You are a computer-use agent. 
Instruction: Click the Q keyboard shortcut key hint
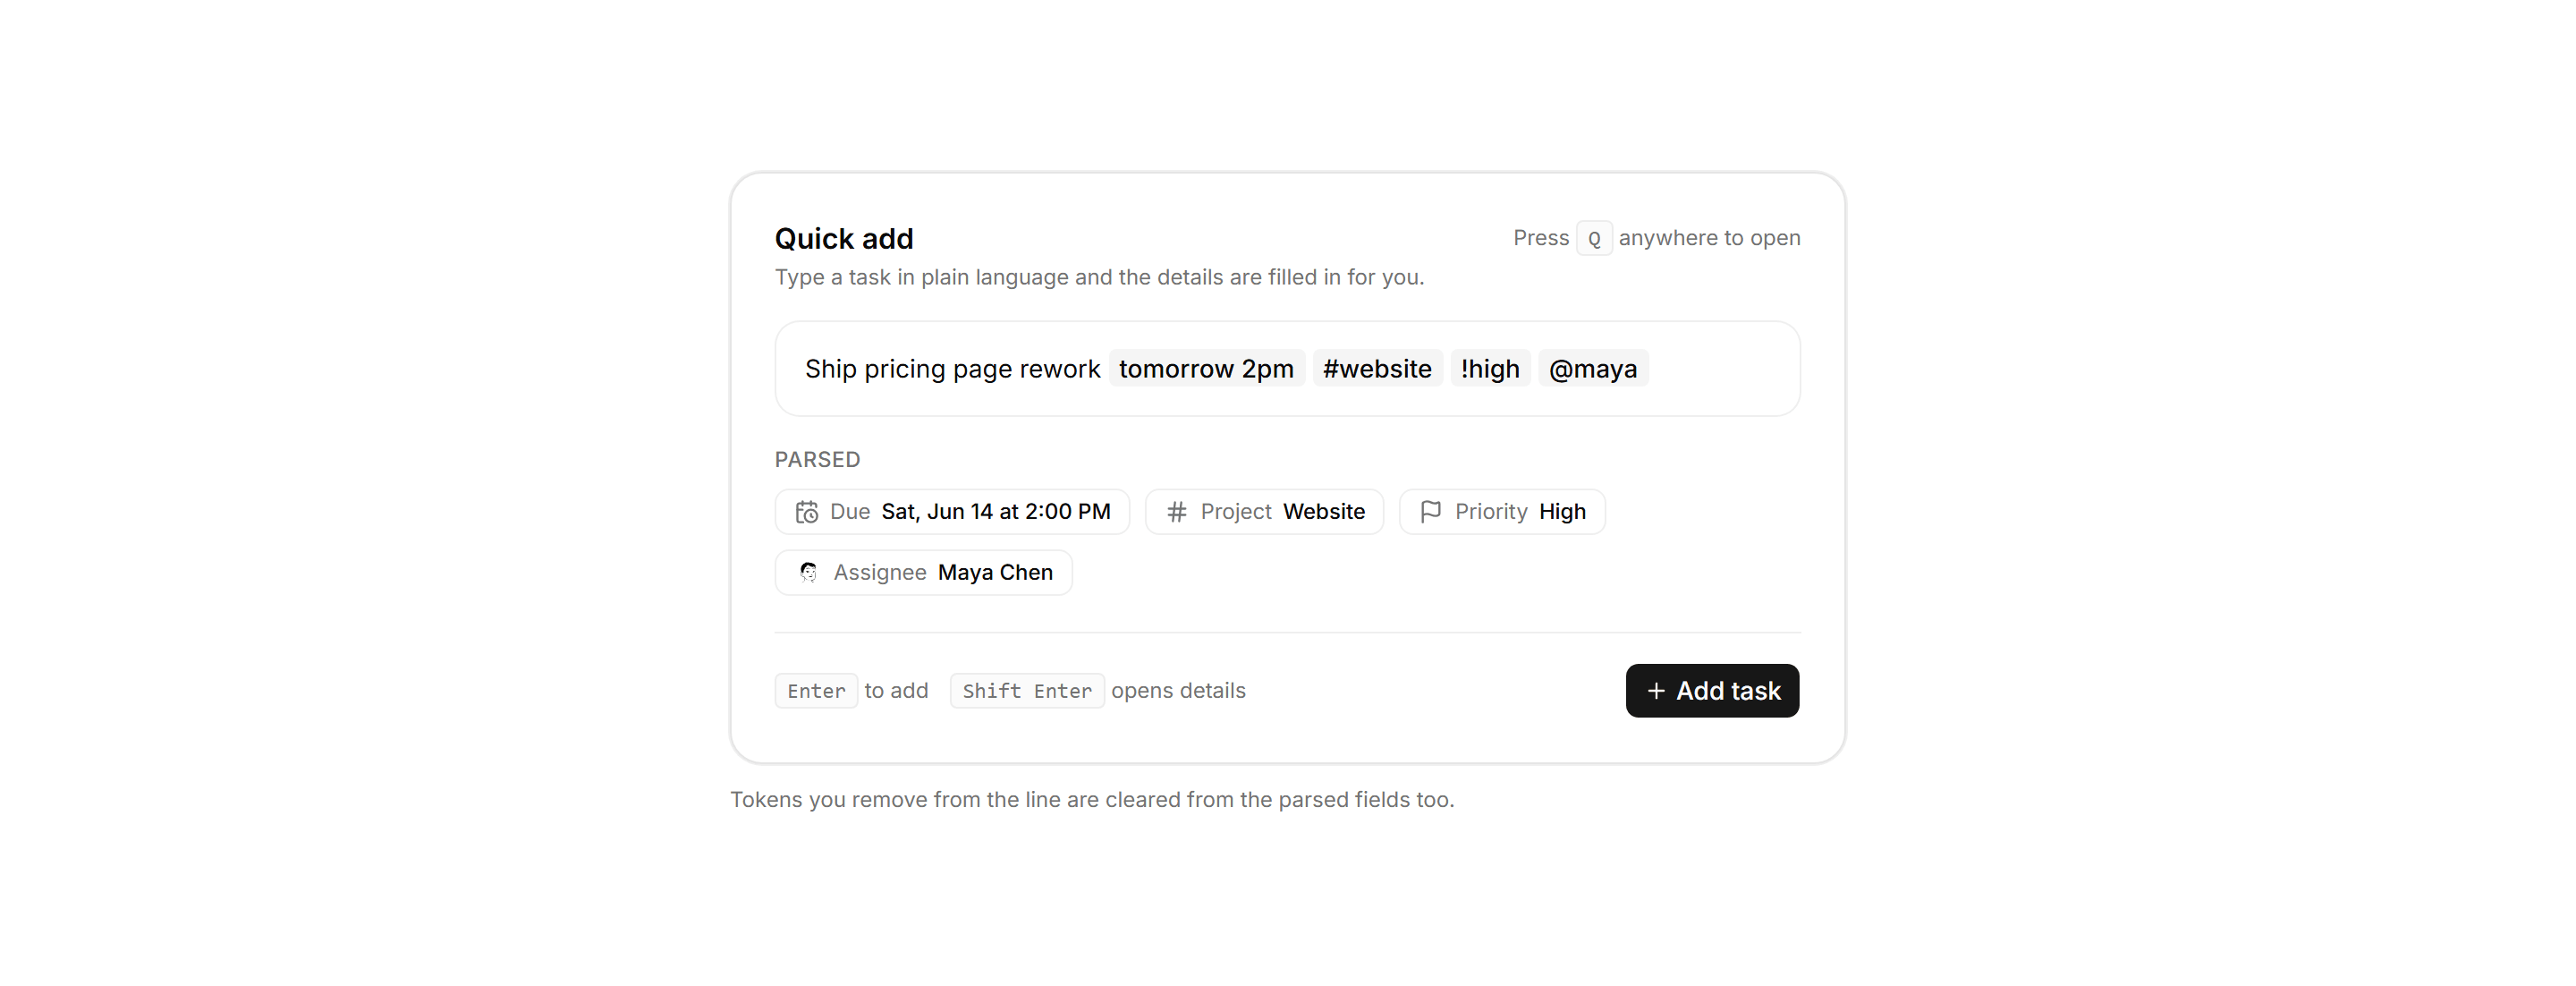1594,239
